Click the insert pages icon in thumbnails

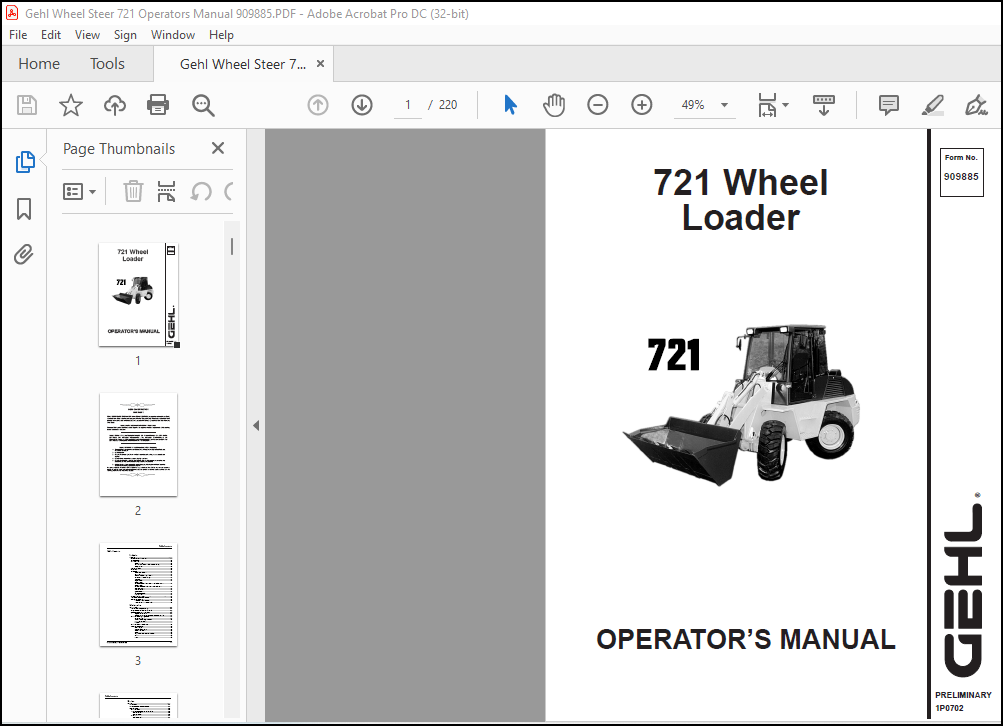[166, 191]
